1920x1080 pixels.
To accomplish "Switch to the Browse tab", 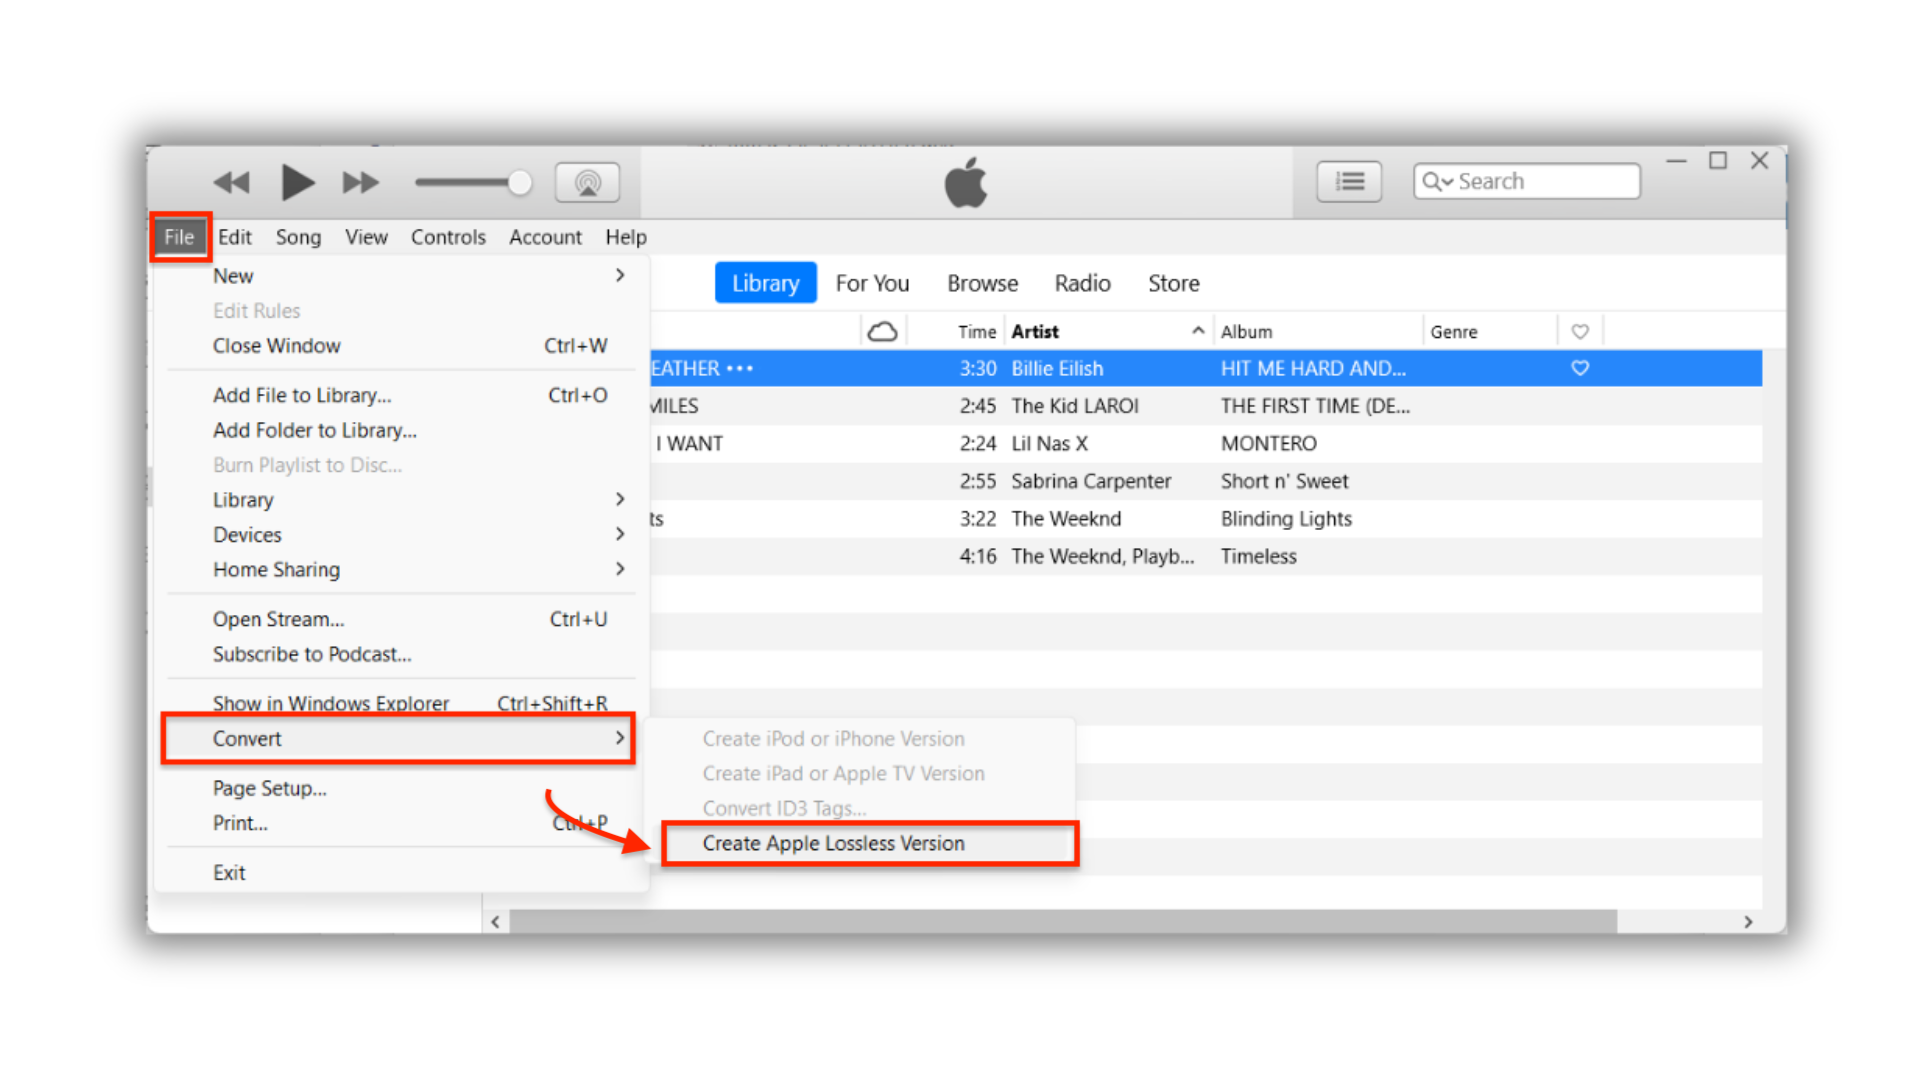I will click(x=982, y=283).
